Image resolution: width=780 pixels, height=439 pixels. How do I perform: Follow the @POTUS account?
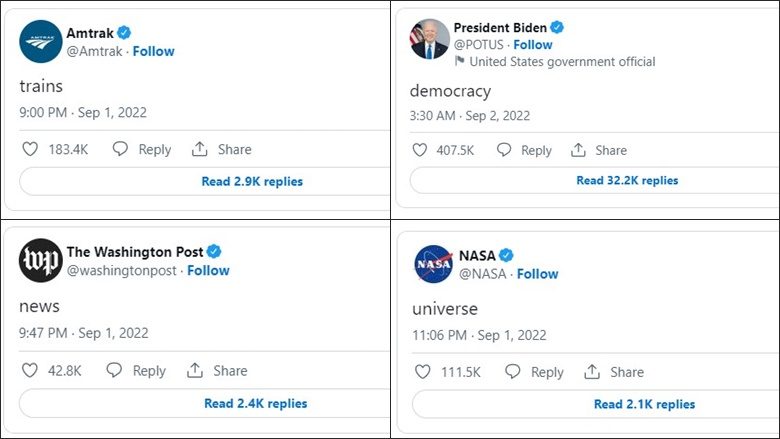pyautogui.click(x=533, y=45)
